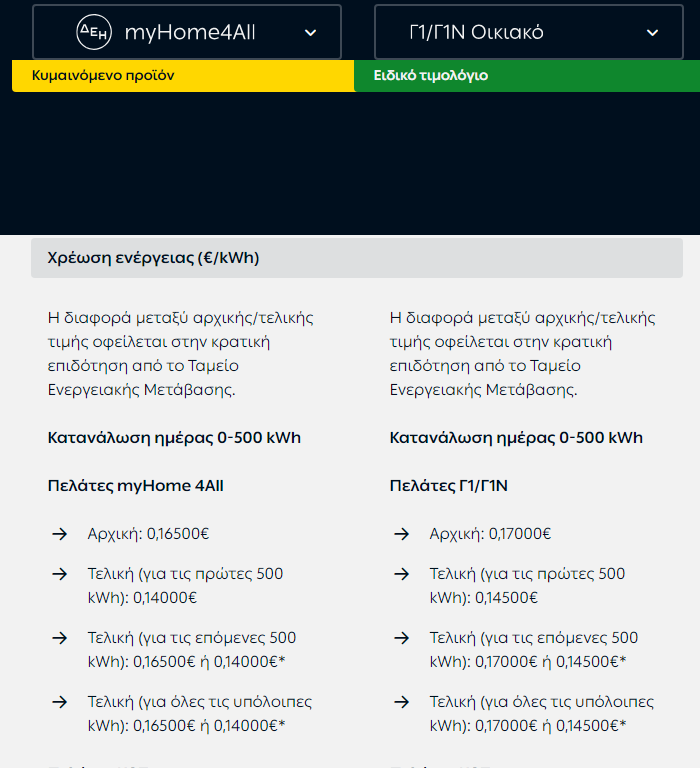Open the Γ1/Γ1Ν Οικιακό product dropdown

[x=529, y=32]
